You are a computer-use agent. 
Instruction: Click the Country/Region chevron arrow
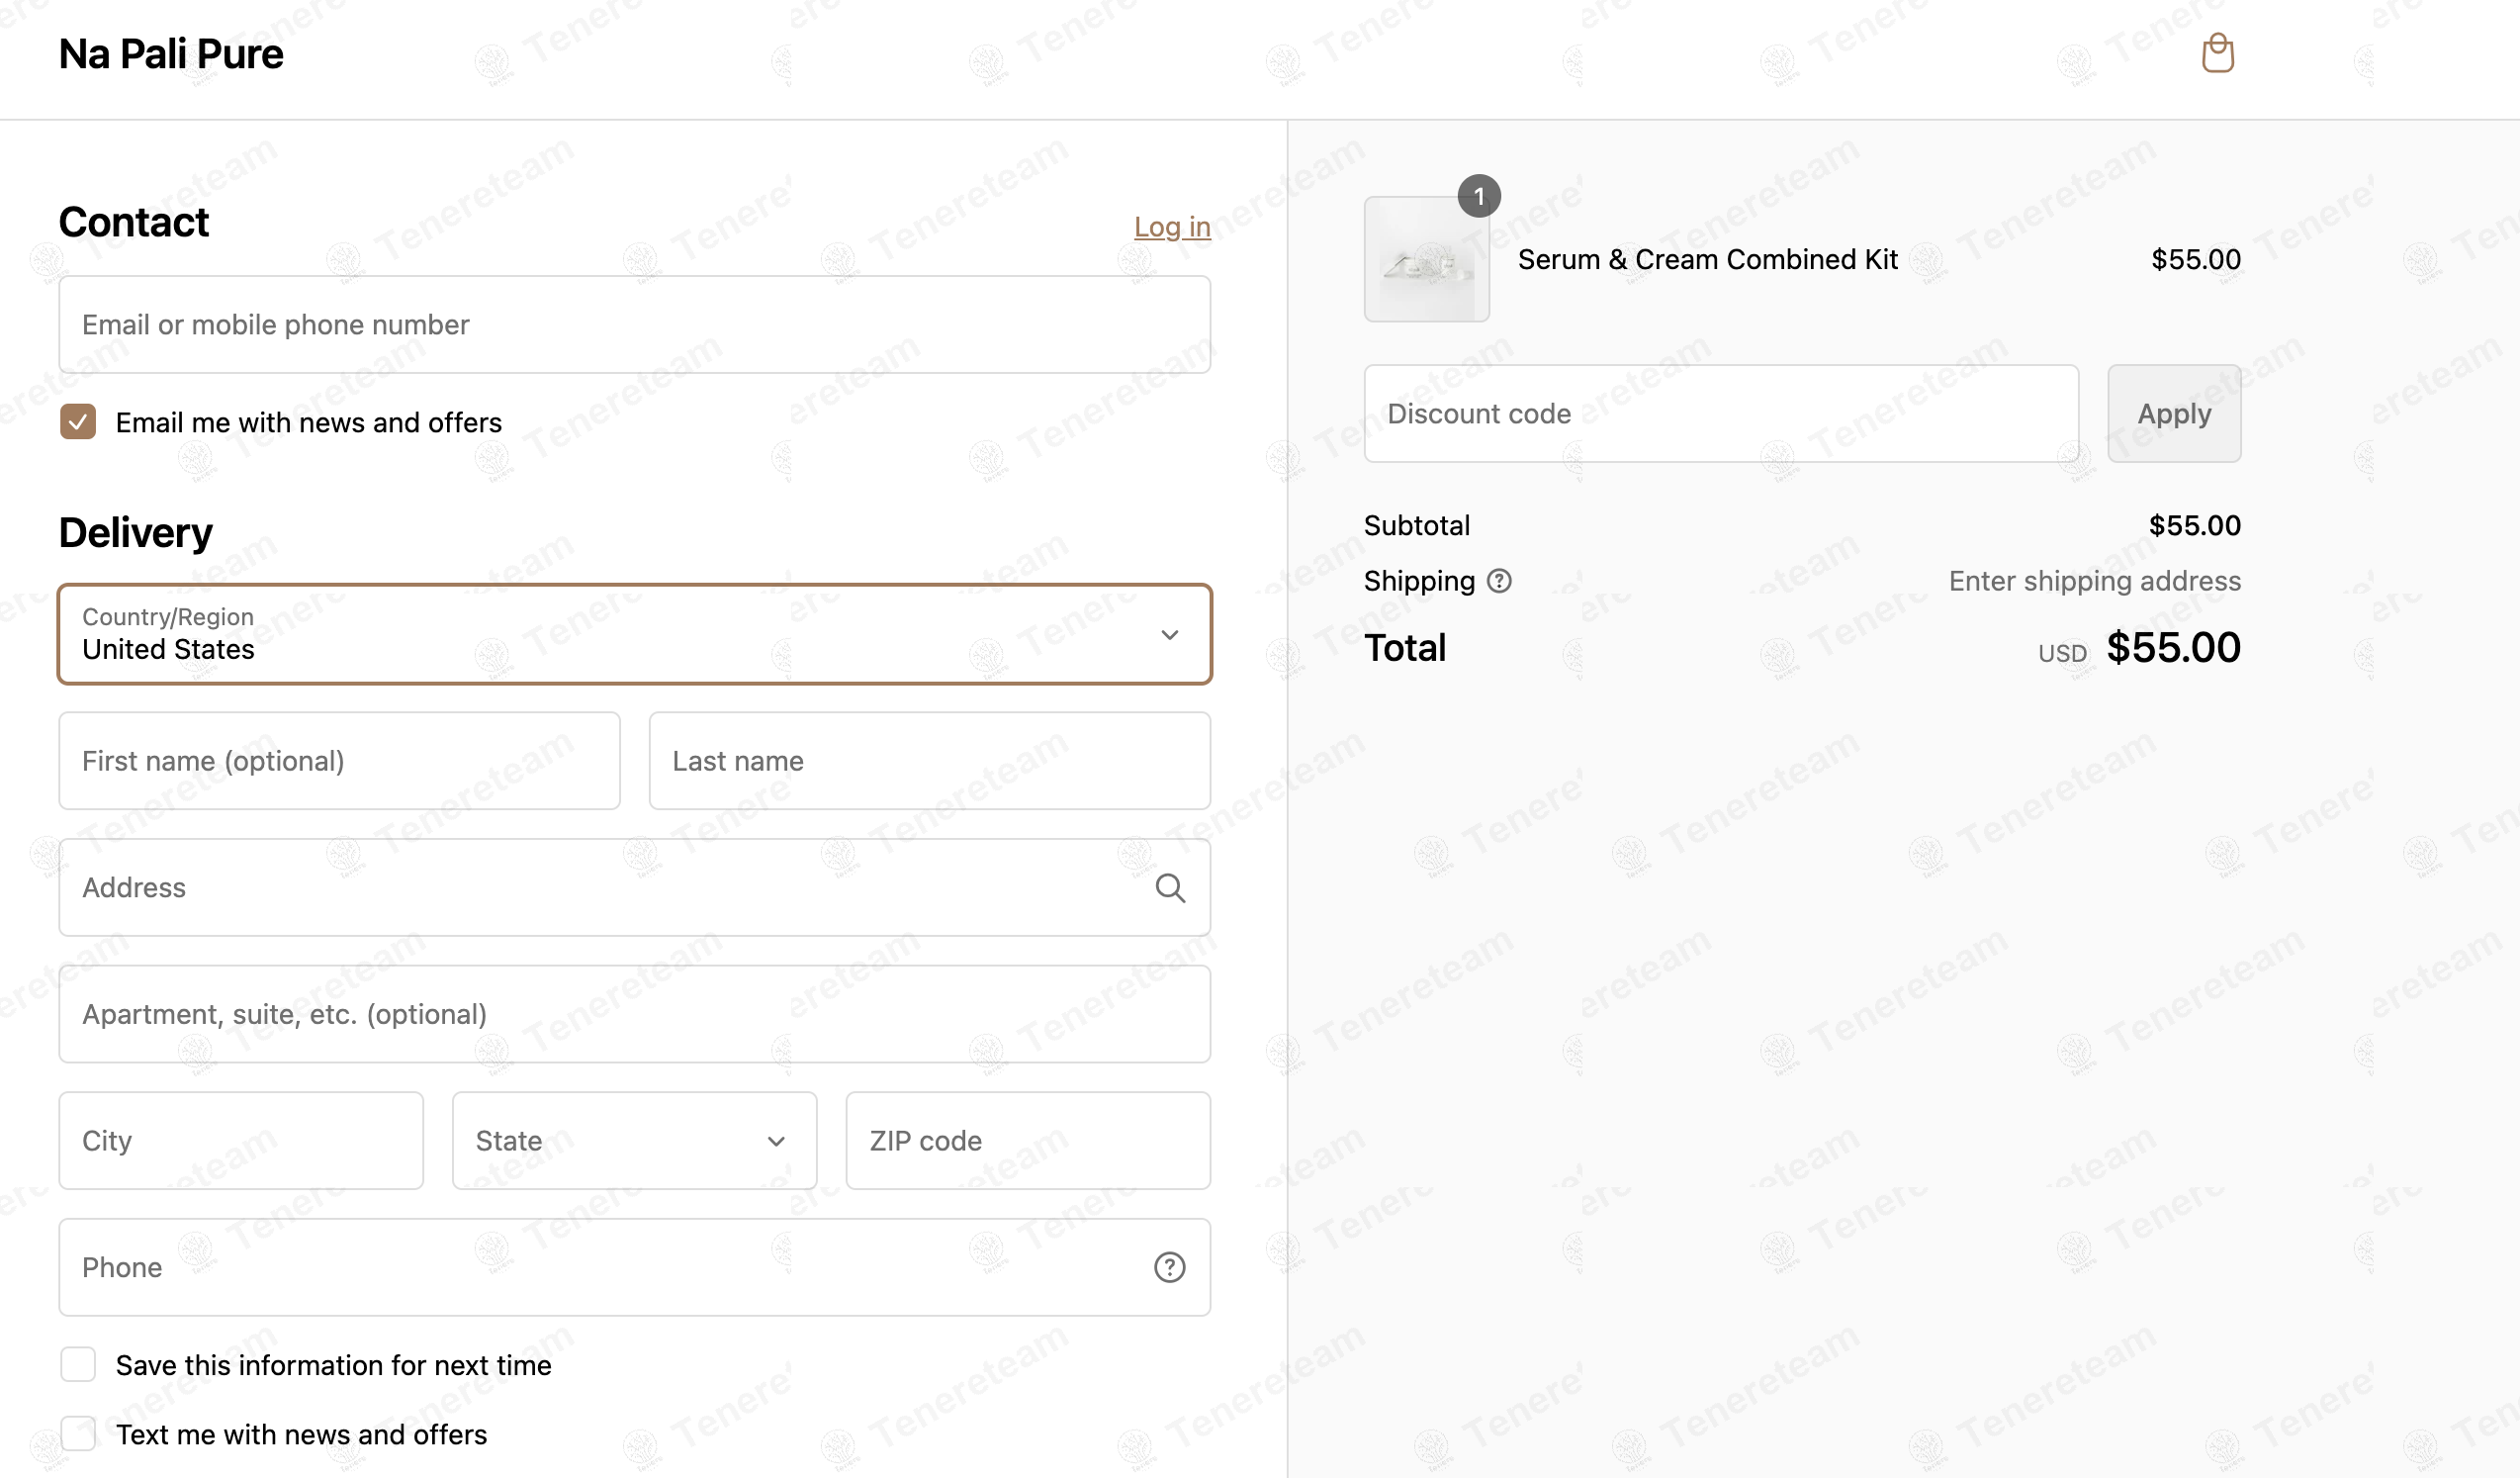tap(1169, 635)
